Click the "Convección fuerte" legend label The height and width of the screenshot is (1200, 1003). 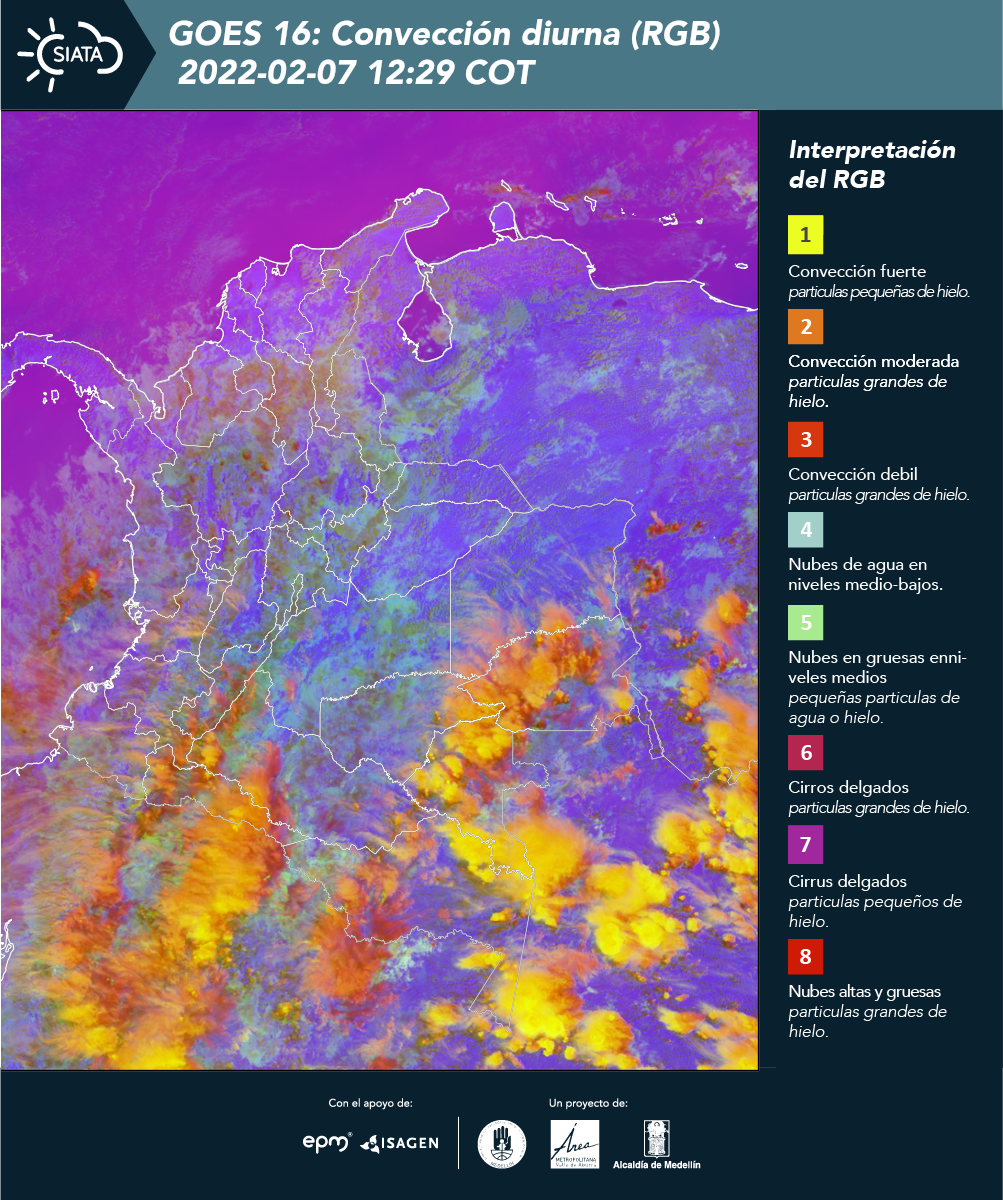[857, 271]
